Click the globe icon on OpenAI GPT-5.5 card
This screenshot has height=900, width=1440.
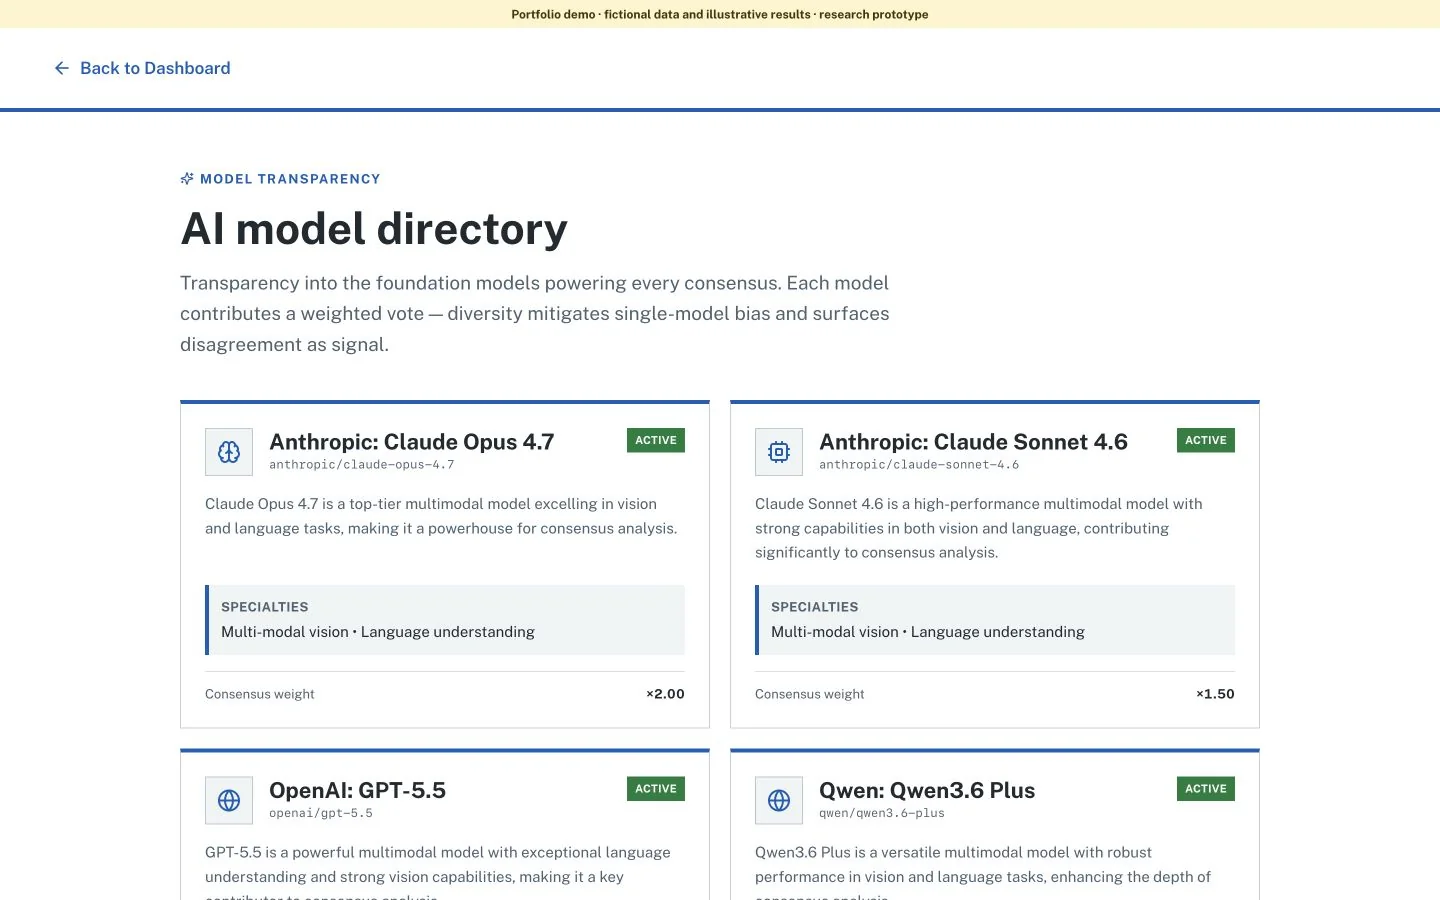click(x=229, y=800)
